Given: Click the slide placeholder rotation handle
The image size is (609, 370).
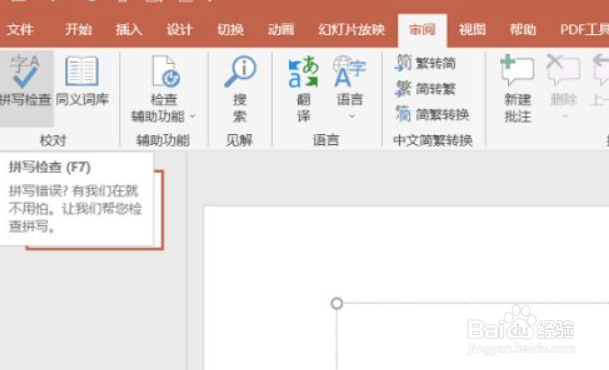Looking at the screenshot, I should [337, 303].
